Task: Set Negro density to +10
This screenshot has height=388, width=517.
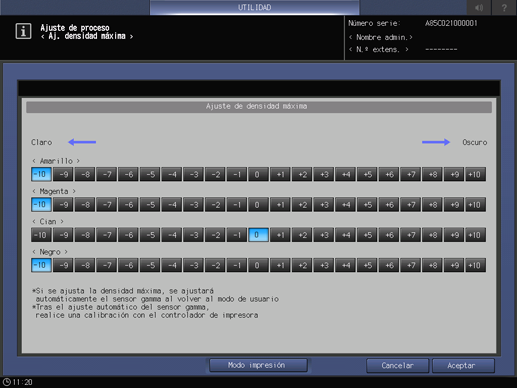Action: tap(475, 265)
